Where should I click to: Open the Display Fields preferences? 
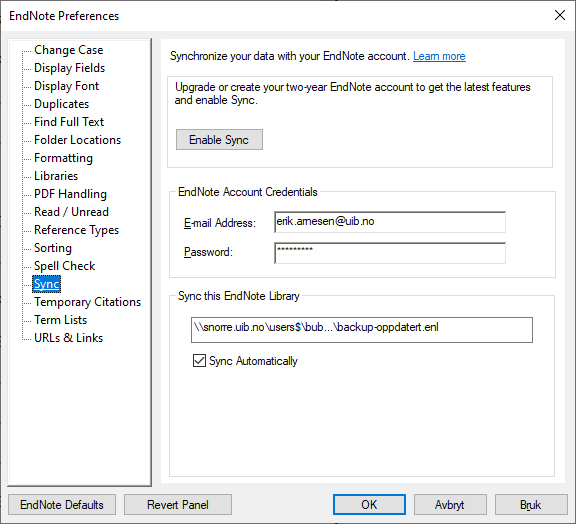coord(69,68)
